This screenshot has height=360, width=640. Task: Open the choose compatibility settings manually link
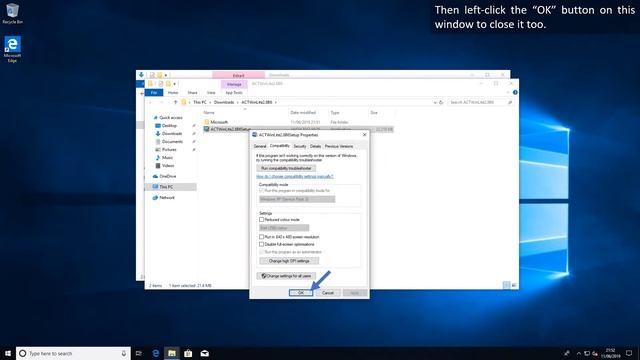(x=295, y=176)
